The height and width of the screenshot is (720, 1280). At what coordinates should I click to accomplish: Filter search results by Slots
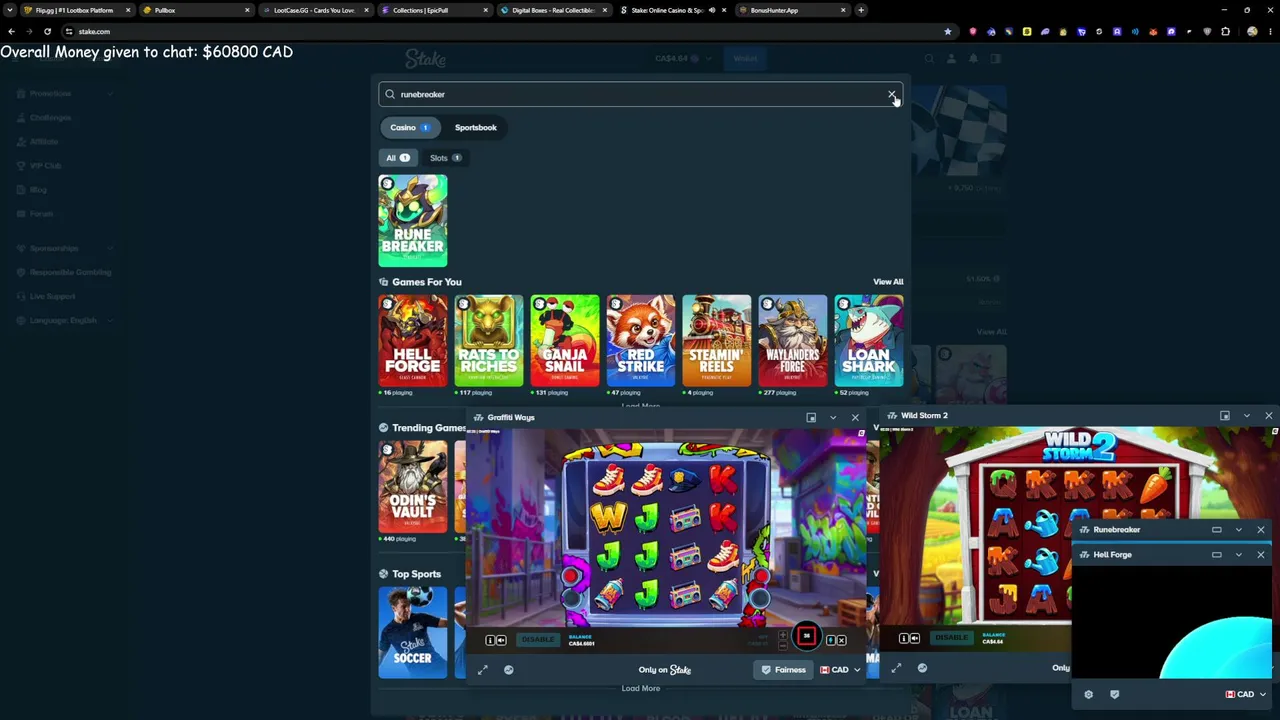(445, 158)
